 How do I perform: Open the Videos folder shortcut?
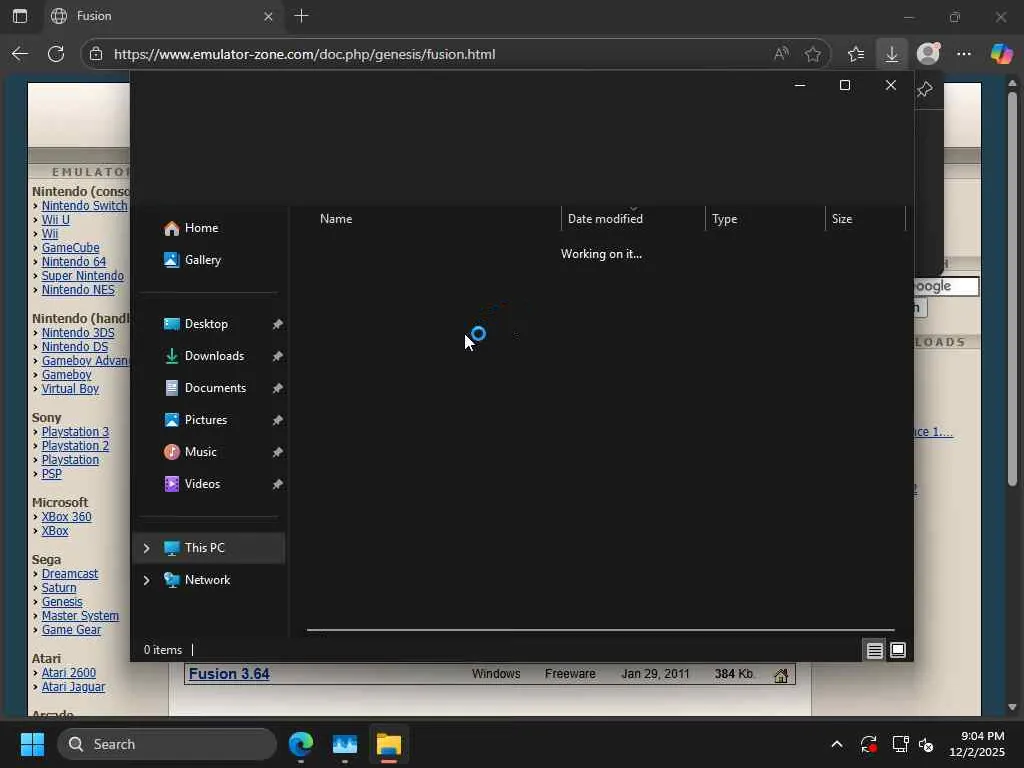pyautogui.click(x=192, y=484)
